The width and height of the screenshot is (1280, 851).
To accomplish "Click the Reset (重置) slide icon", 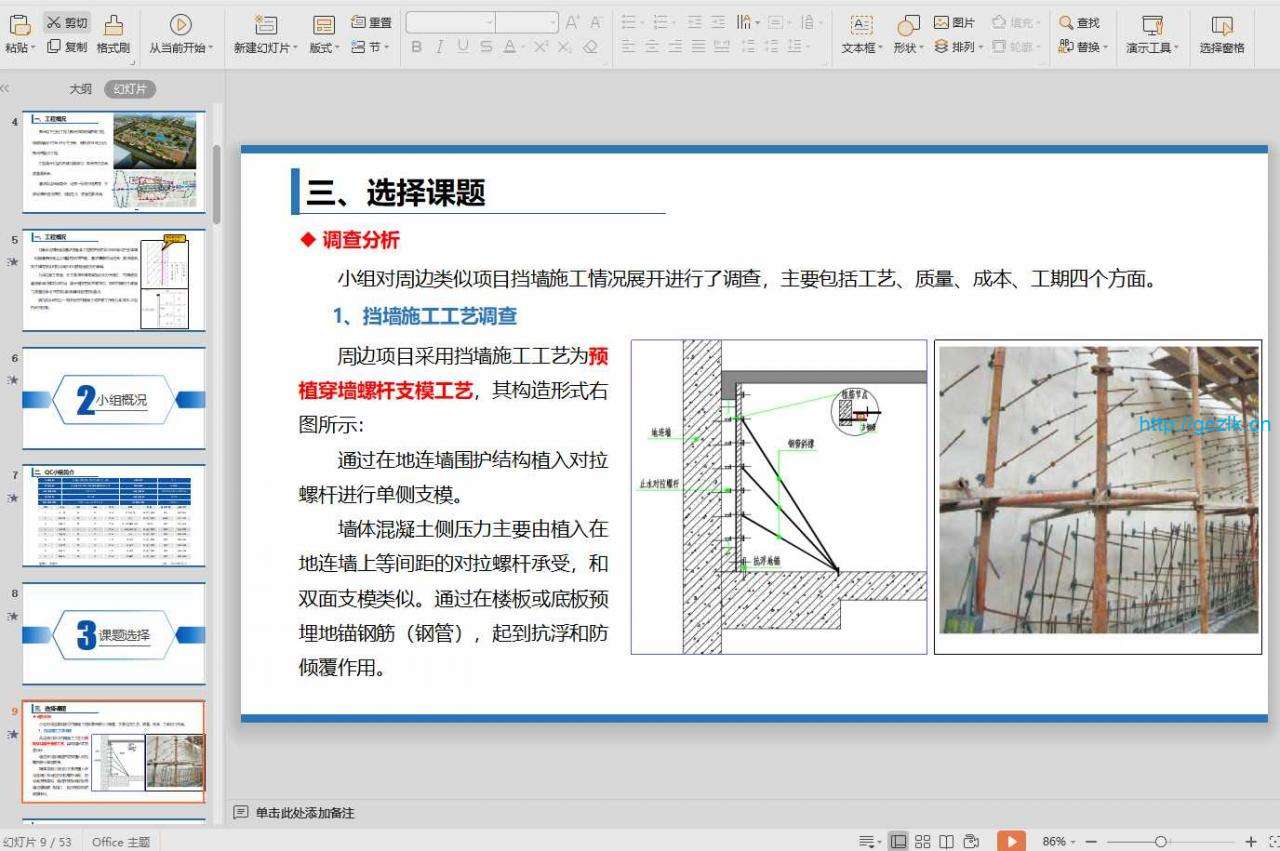I will (359, 22).
